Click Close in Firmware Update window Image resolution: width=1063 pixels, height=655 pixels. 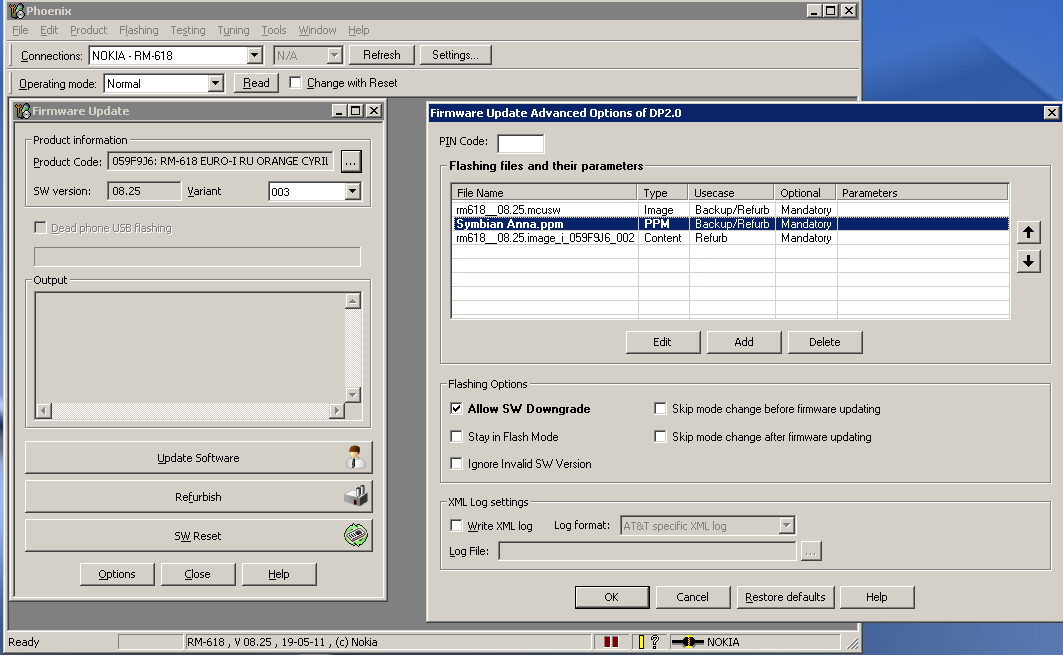coord(197,574)
